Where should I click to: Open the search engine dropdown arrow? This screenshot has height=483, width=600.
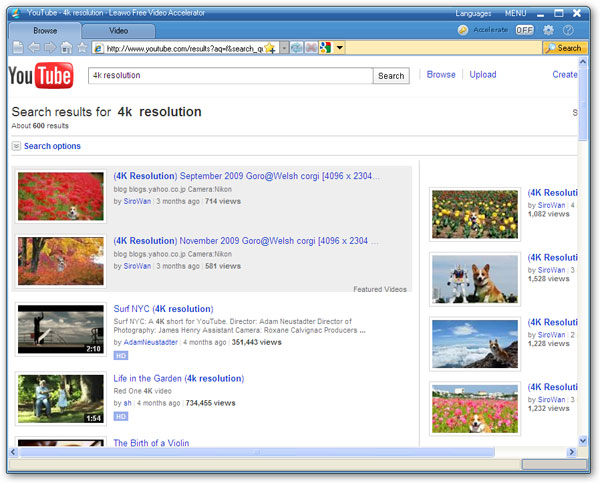(x=339, y=48)
